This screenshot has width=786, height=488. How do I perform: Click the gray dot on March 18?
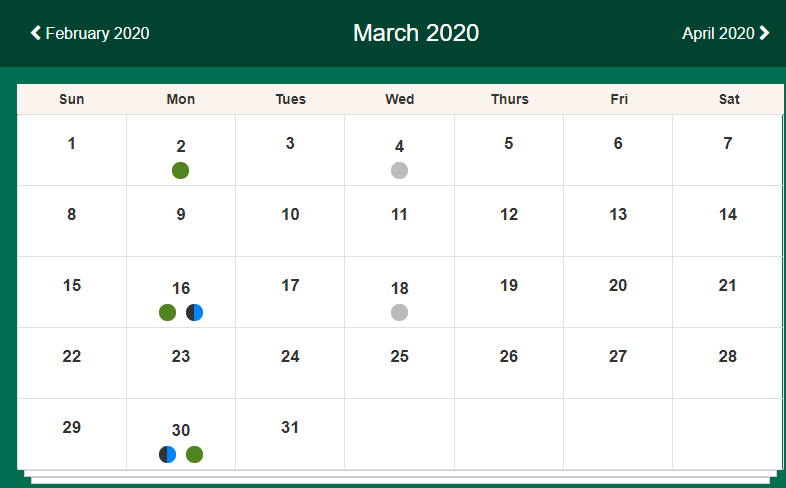click(400, 312)
